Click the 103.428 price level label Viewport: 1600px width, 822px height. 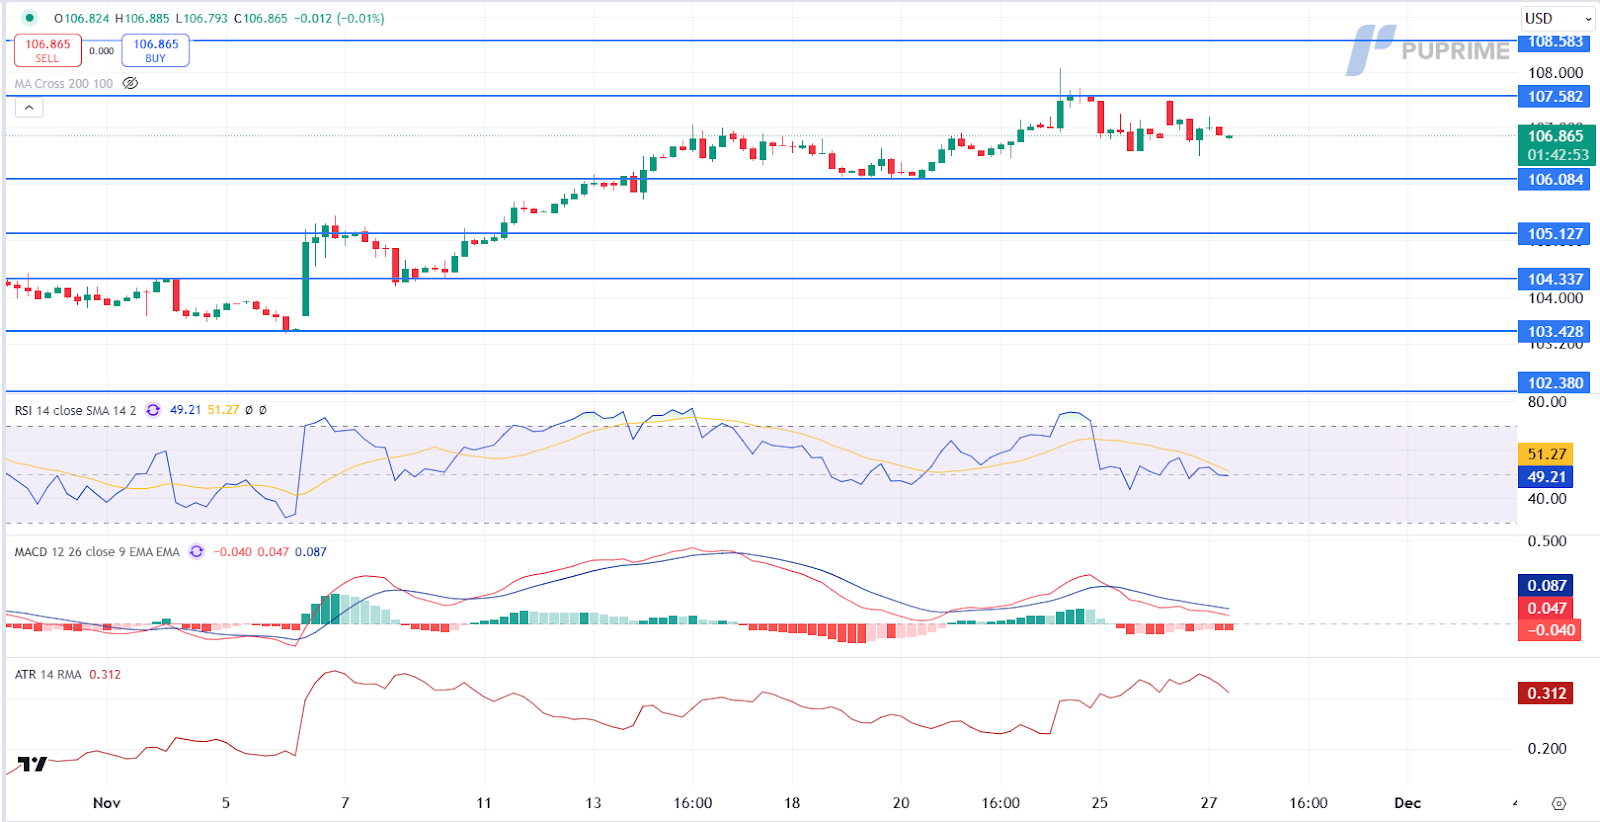(x=1555, y=332)
